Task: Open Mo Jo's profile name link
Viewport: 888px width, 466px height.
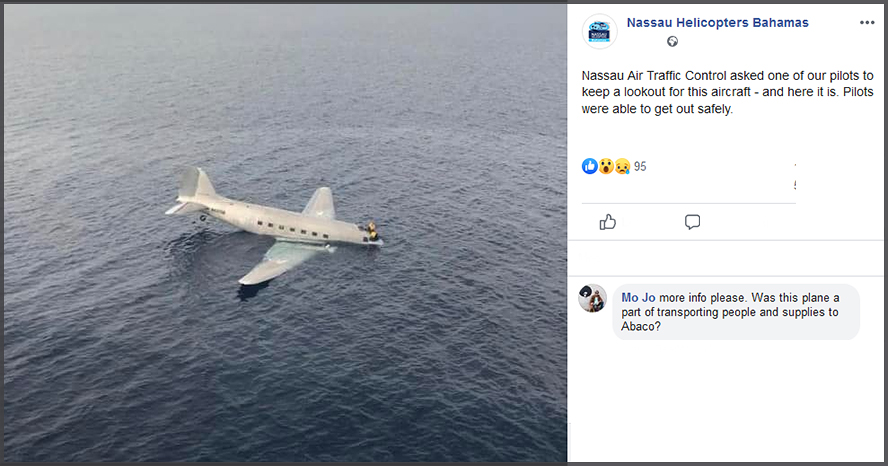Action: (x=637, y=298)
